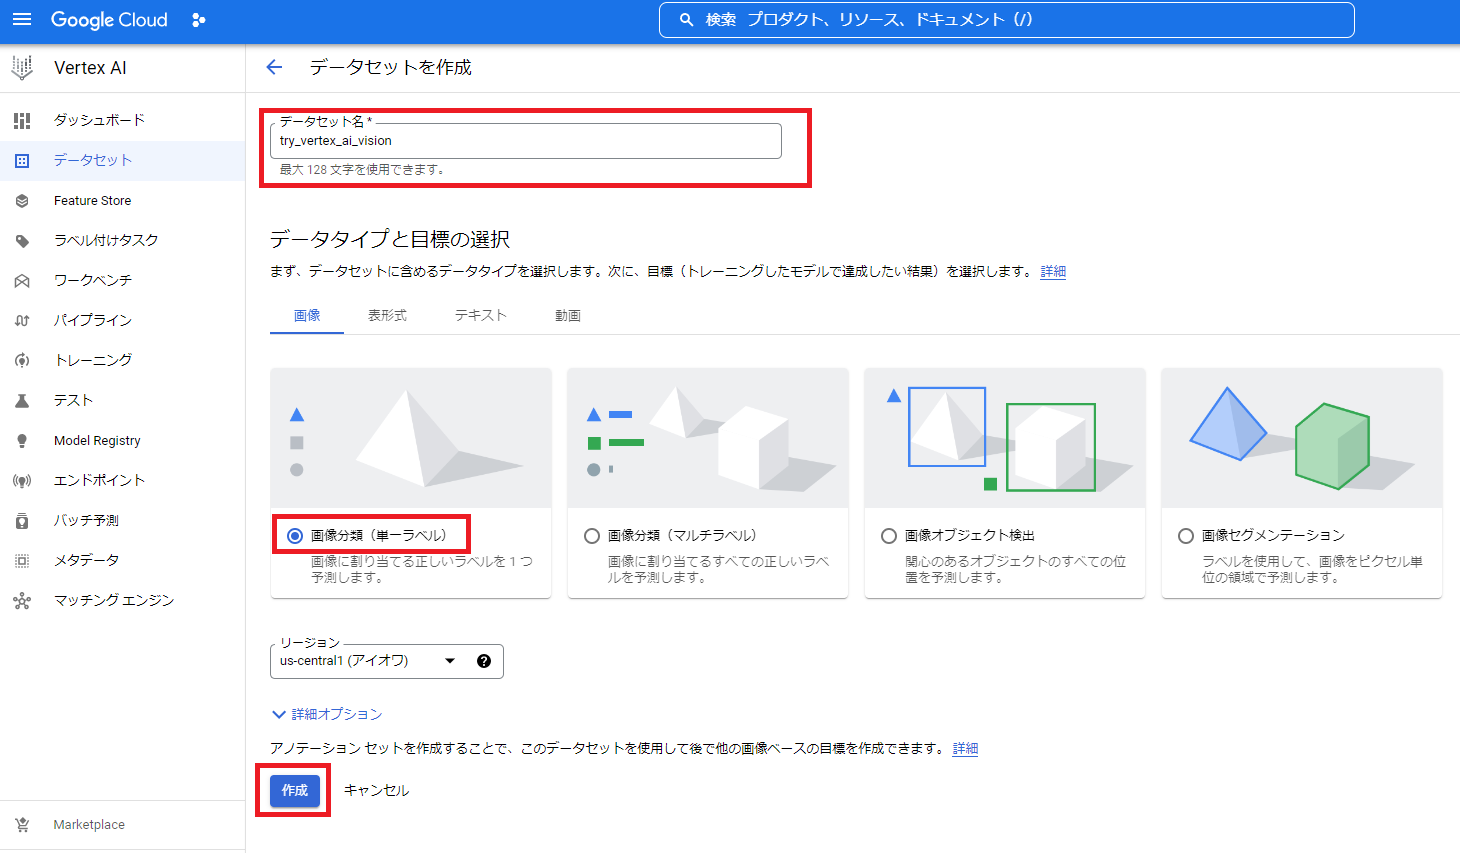Open the project selector dots icon
1460x853 pixels.
(x=199, y=20)
